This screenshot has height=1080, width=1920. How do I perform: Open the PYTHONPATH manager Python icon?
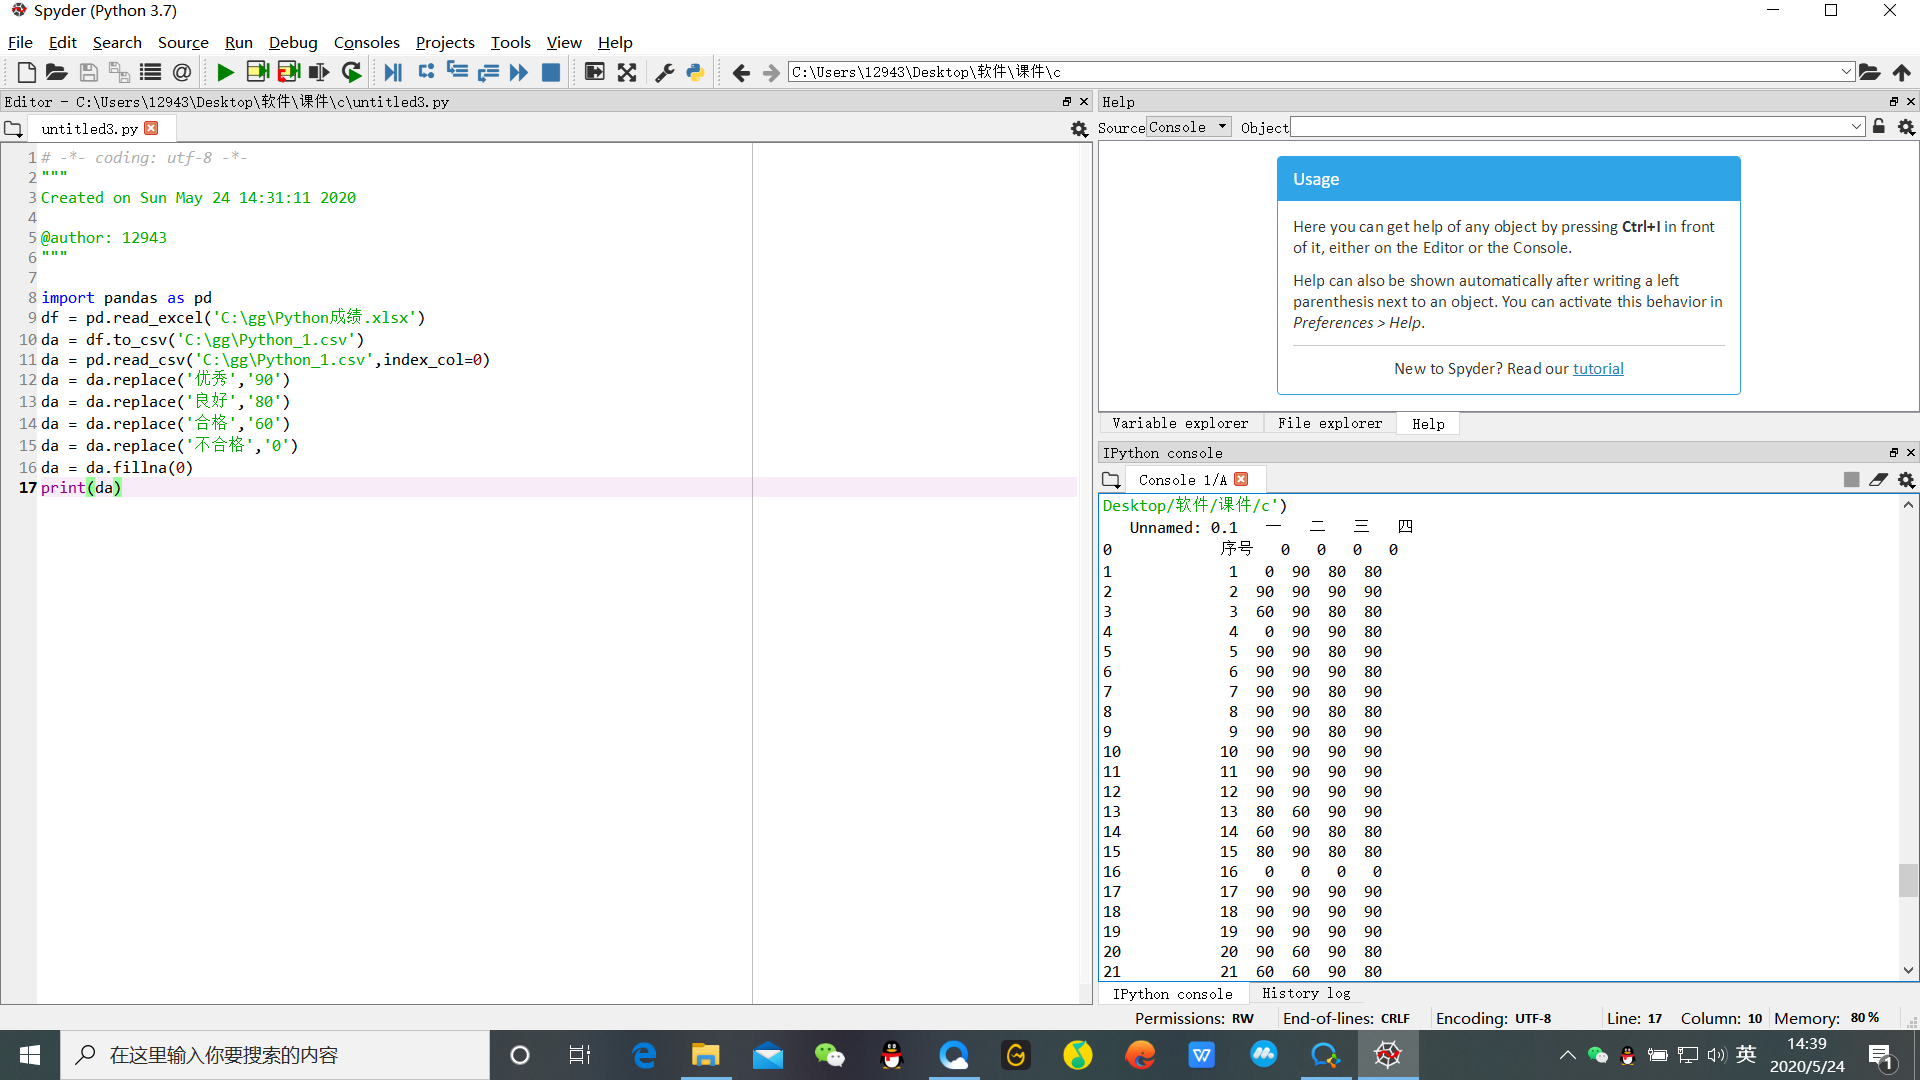click(695, 72)
